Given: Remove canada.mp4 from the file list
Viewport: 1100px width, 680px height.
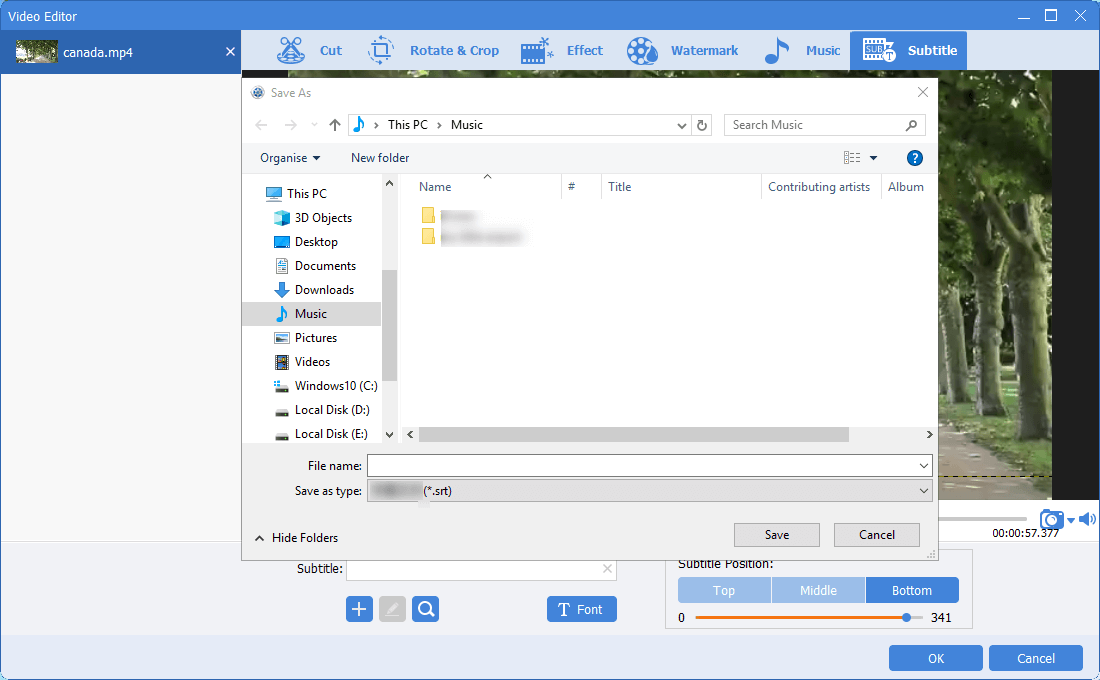Looking at the screenshot, I should [230, 52].
